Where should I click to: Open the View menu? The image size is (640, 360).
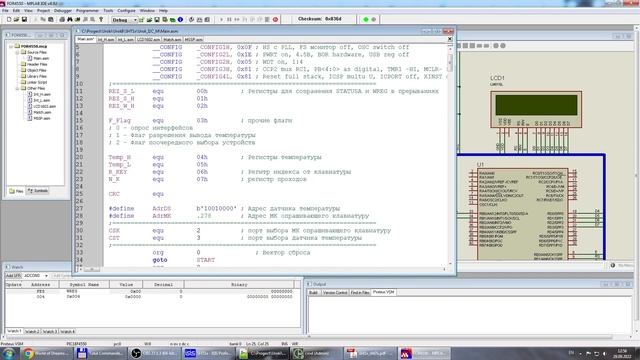[29, 11]
